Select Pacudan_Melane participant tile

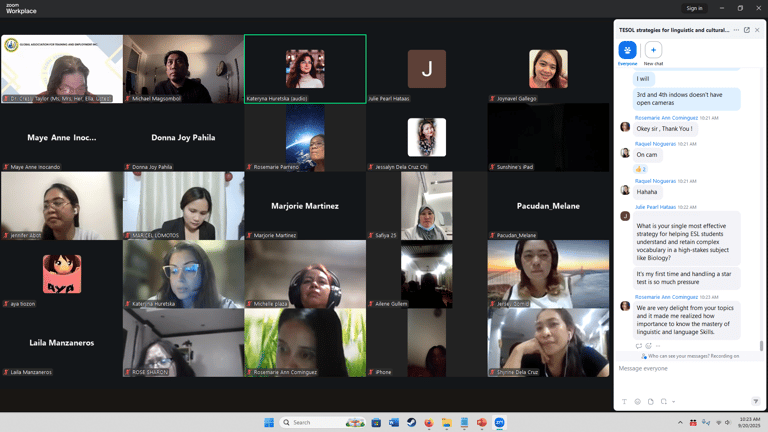(548, 206)
